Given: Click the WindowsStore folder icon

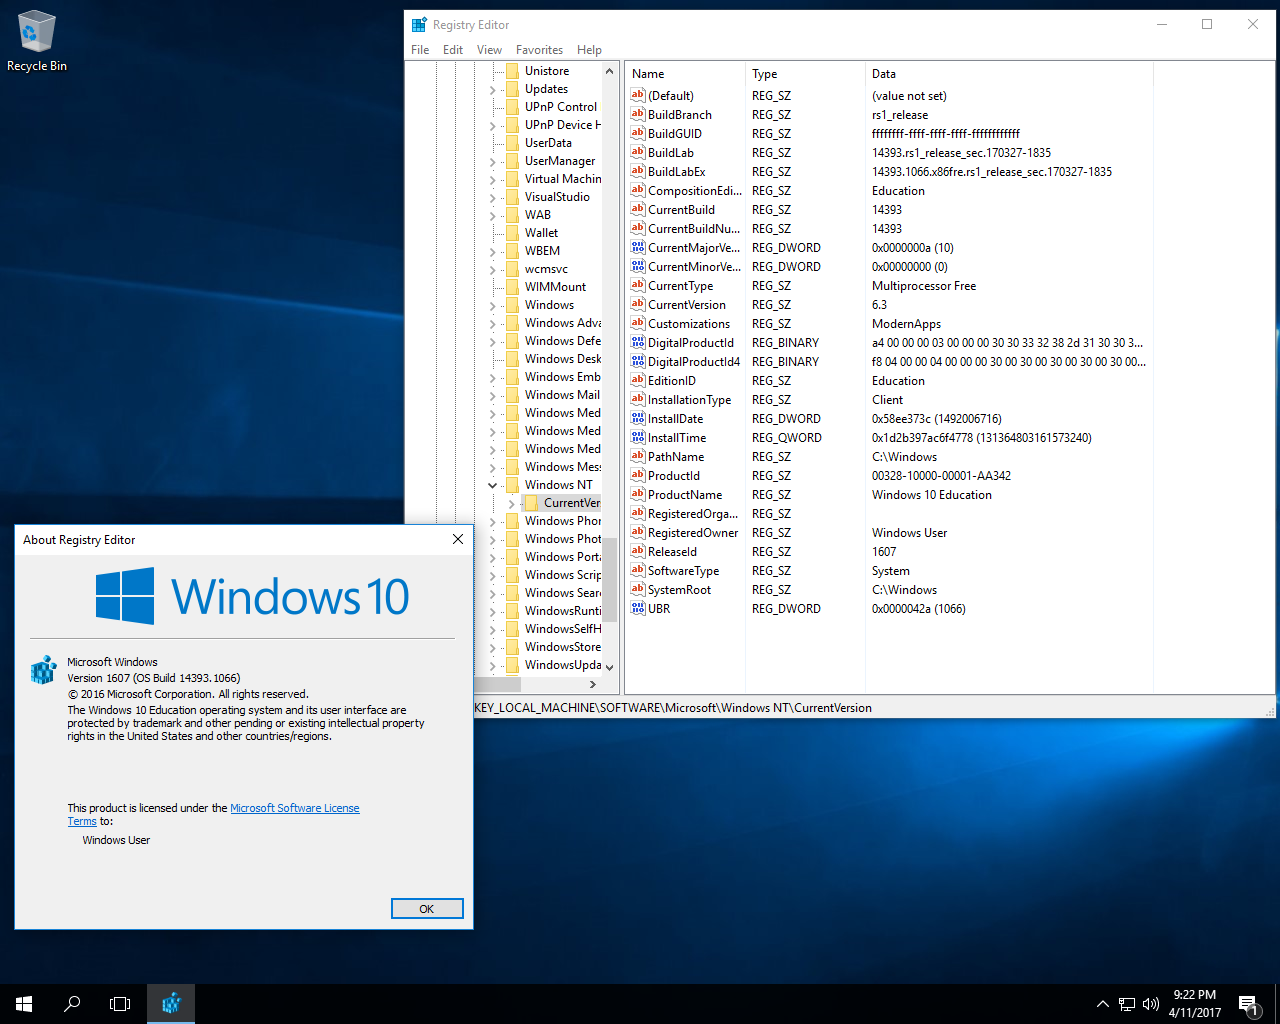Looking at the screenshot, I should pyautogui.click(x=512, y=647).
